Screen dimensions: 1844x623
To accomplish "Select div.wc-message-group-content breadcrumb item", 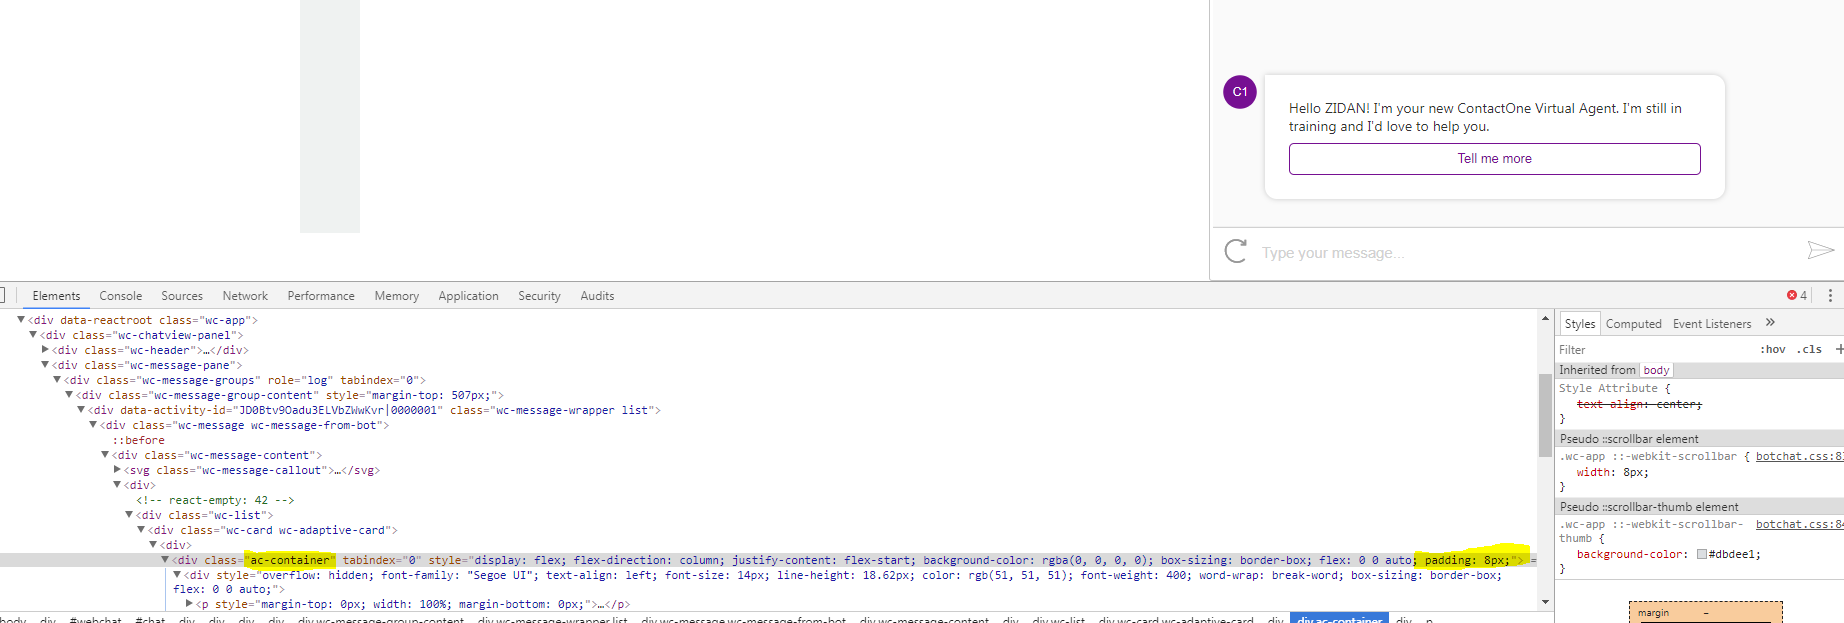I will 381,619.
